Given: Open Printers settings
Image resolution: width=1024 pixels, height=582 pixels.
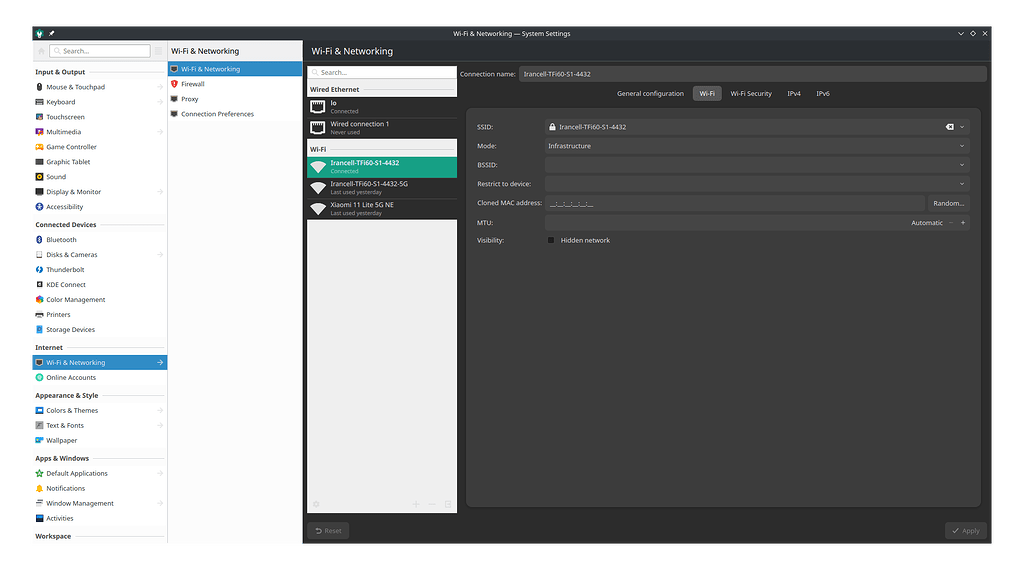Looking at the screenshot, I should click(99, 315).
